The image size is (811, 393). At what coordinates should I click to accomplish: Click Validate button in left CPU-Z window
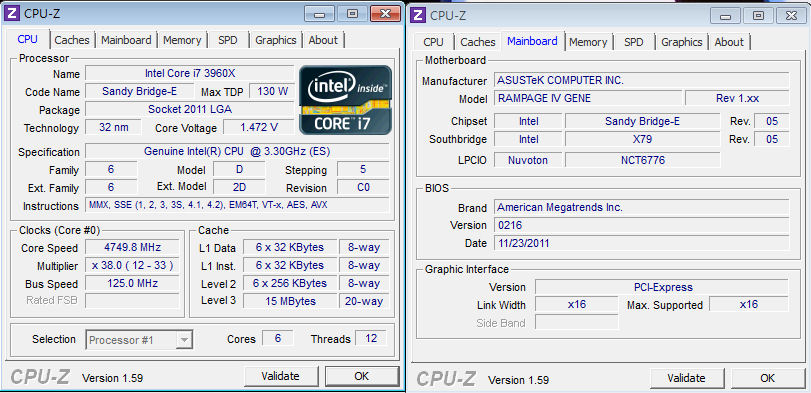coord(280,376)
